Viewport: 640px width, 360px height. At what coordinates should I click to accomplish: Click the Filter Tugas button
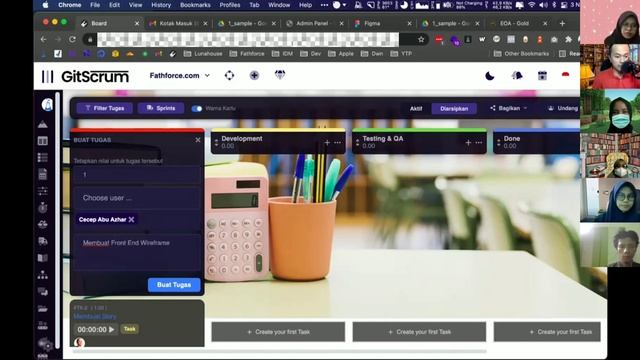pyautogui.click(x=104, y=108)
